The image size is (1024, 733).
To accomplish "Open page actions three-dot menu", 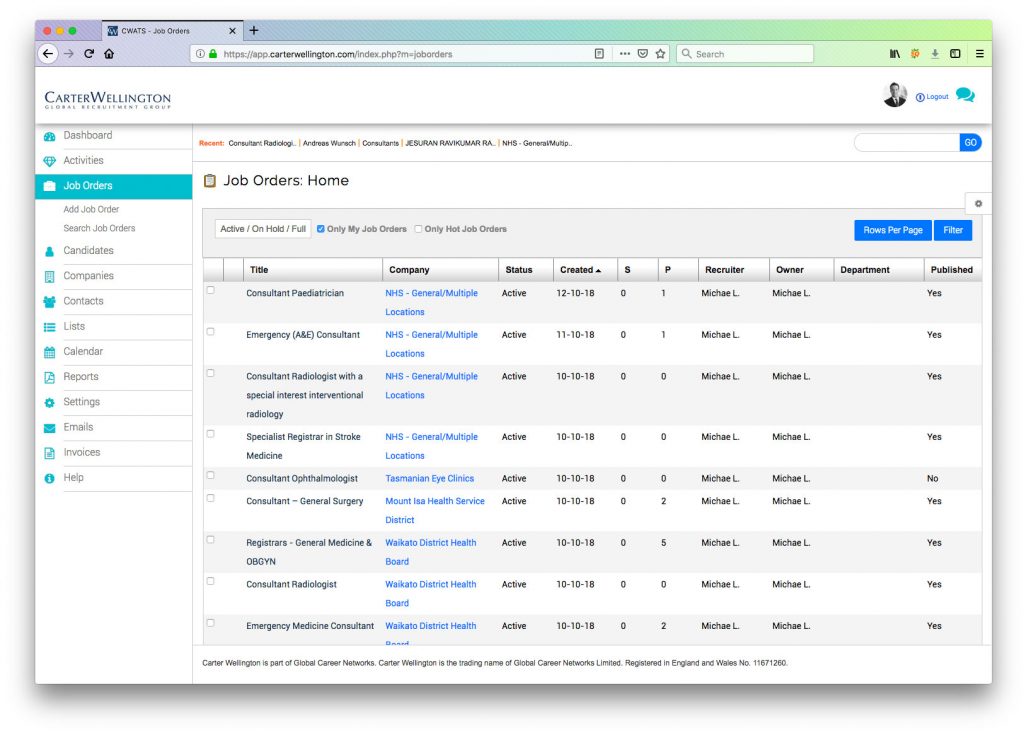I will pos(625,54).
